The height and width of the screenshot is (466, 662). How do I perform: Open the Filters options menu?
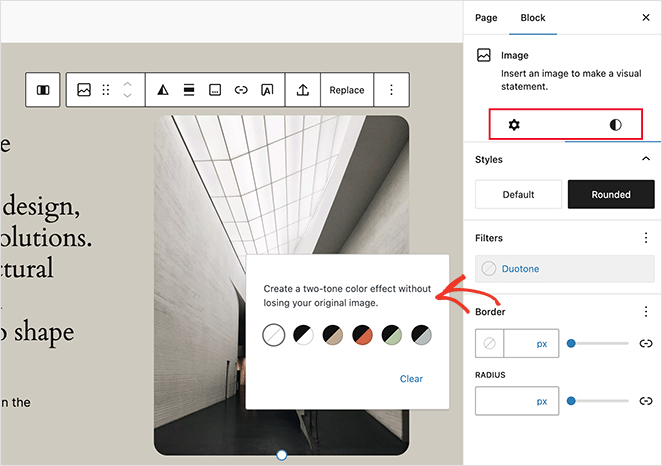click(x=646, y=238)
